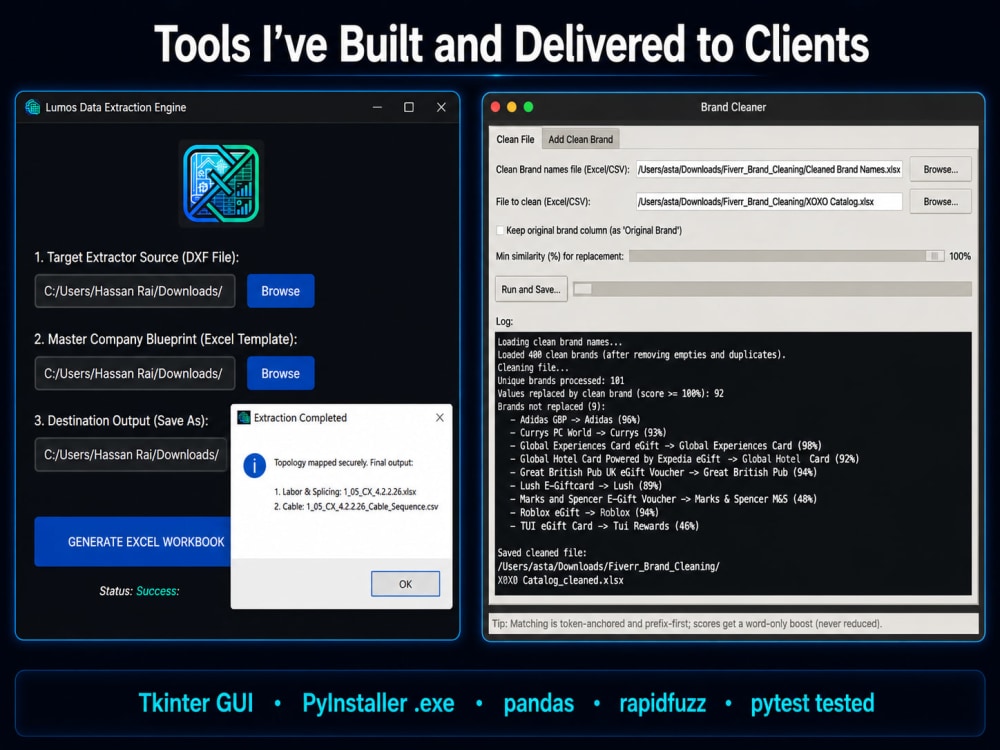The height and width of the screenshot is (750, 1000).
Task: Click the 'Status: Success:' text
Action: tap(139, 591)
